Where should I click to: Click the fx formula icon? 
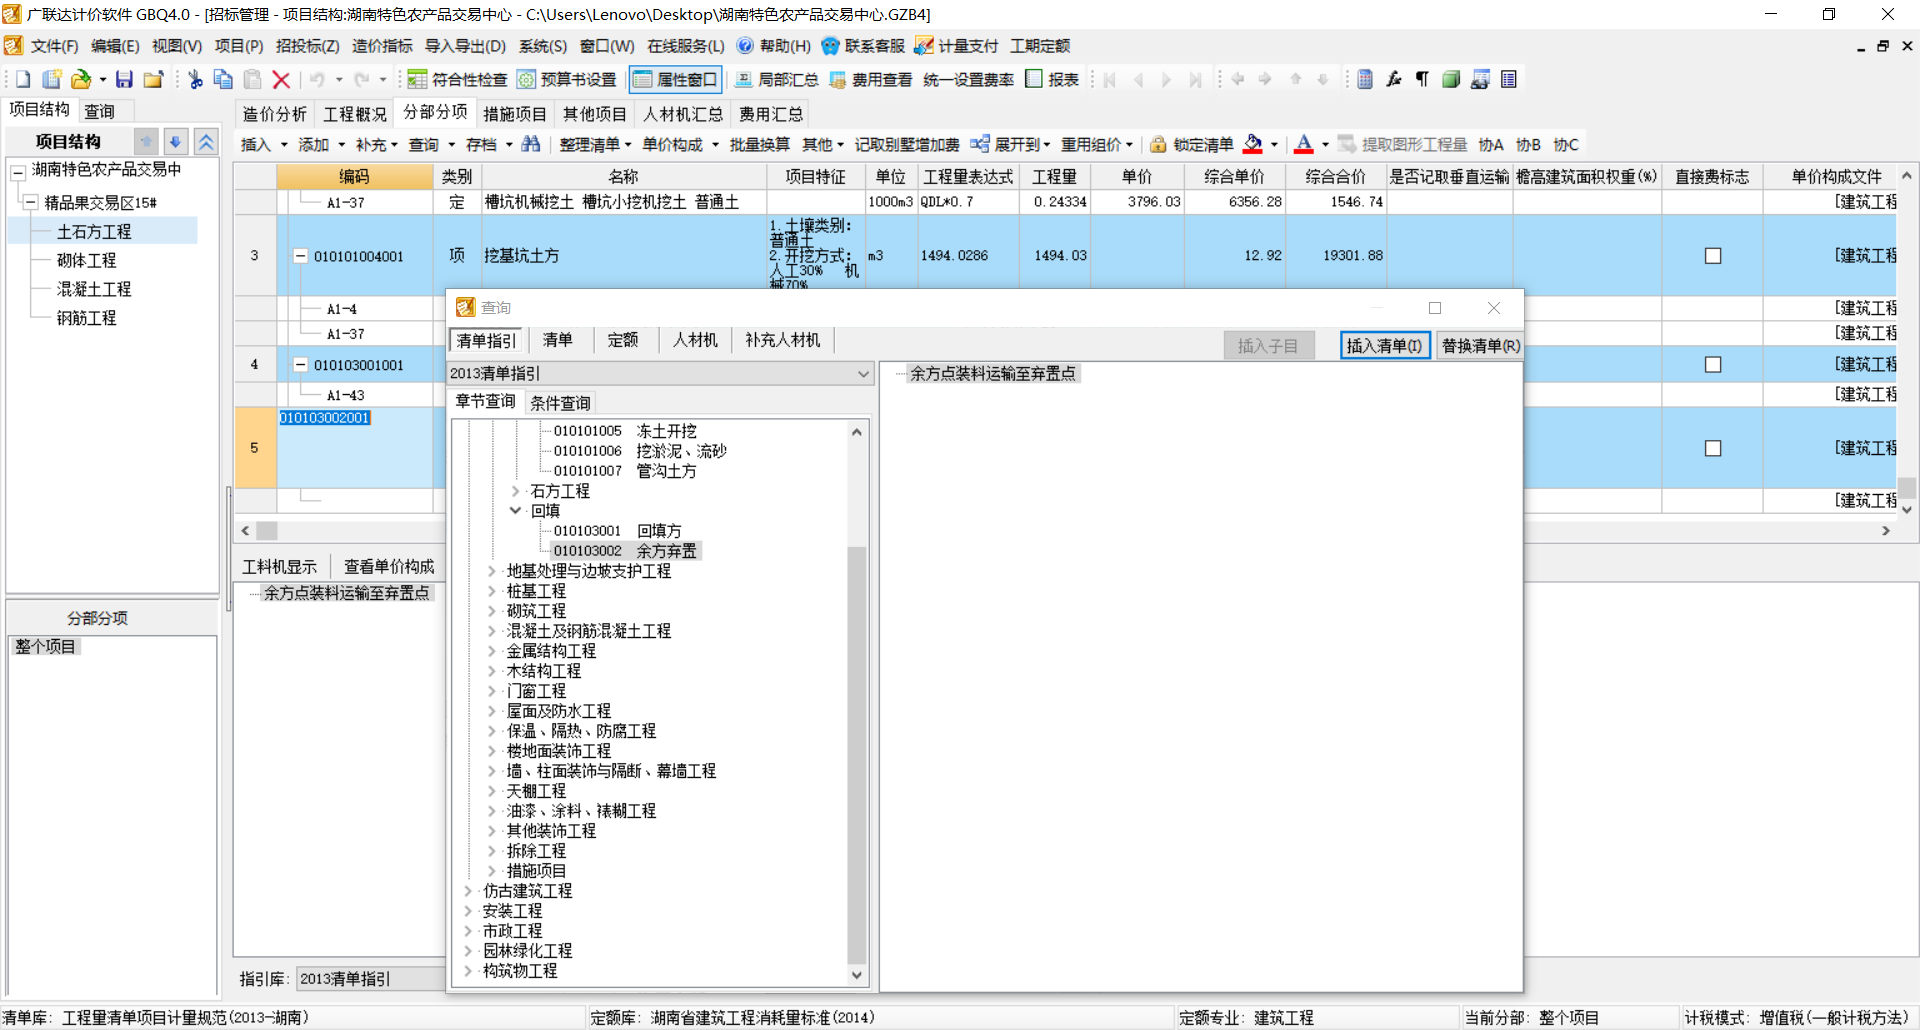[1394, 80]
